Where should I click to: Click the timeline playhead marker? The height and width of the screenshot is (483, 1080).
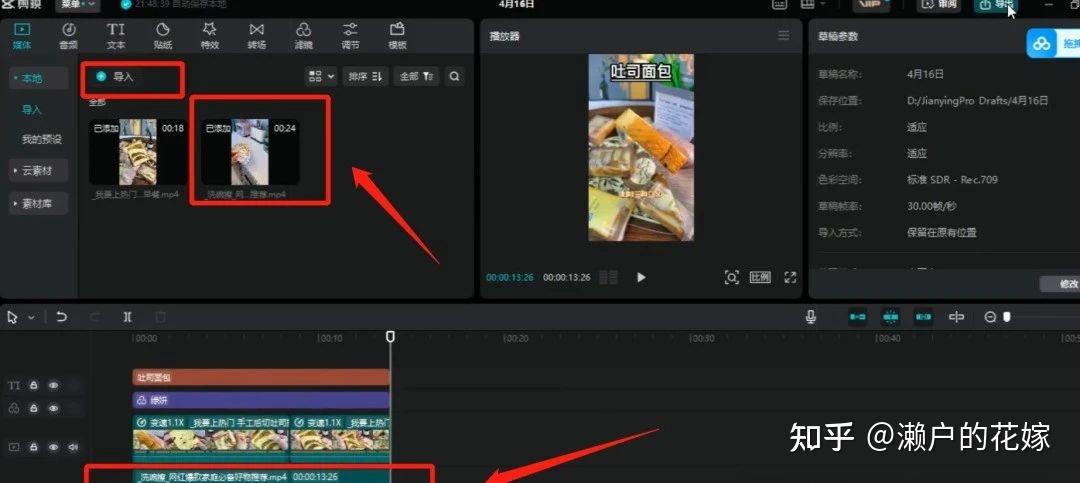click(x=390, y=336)
